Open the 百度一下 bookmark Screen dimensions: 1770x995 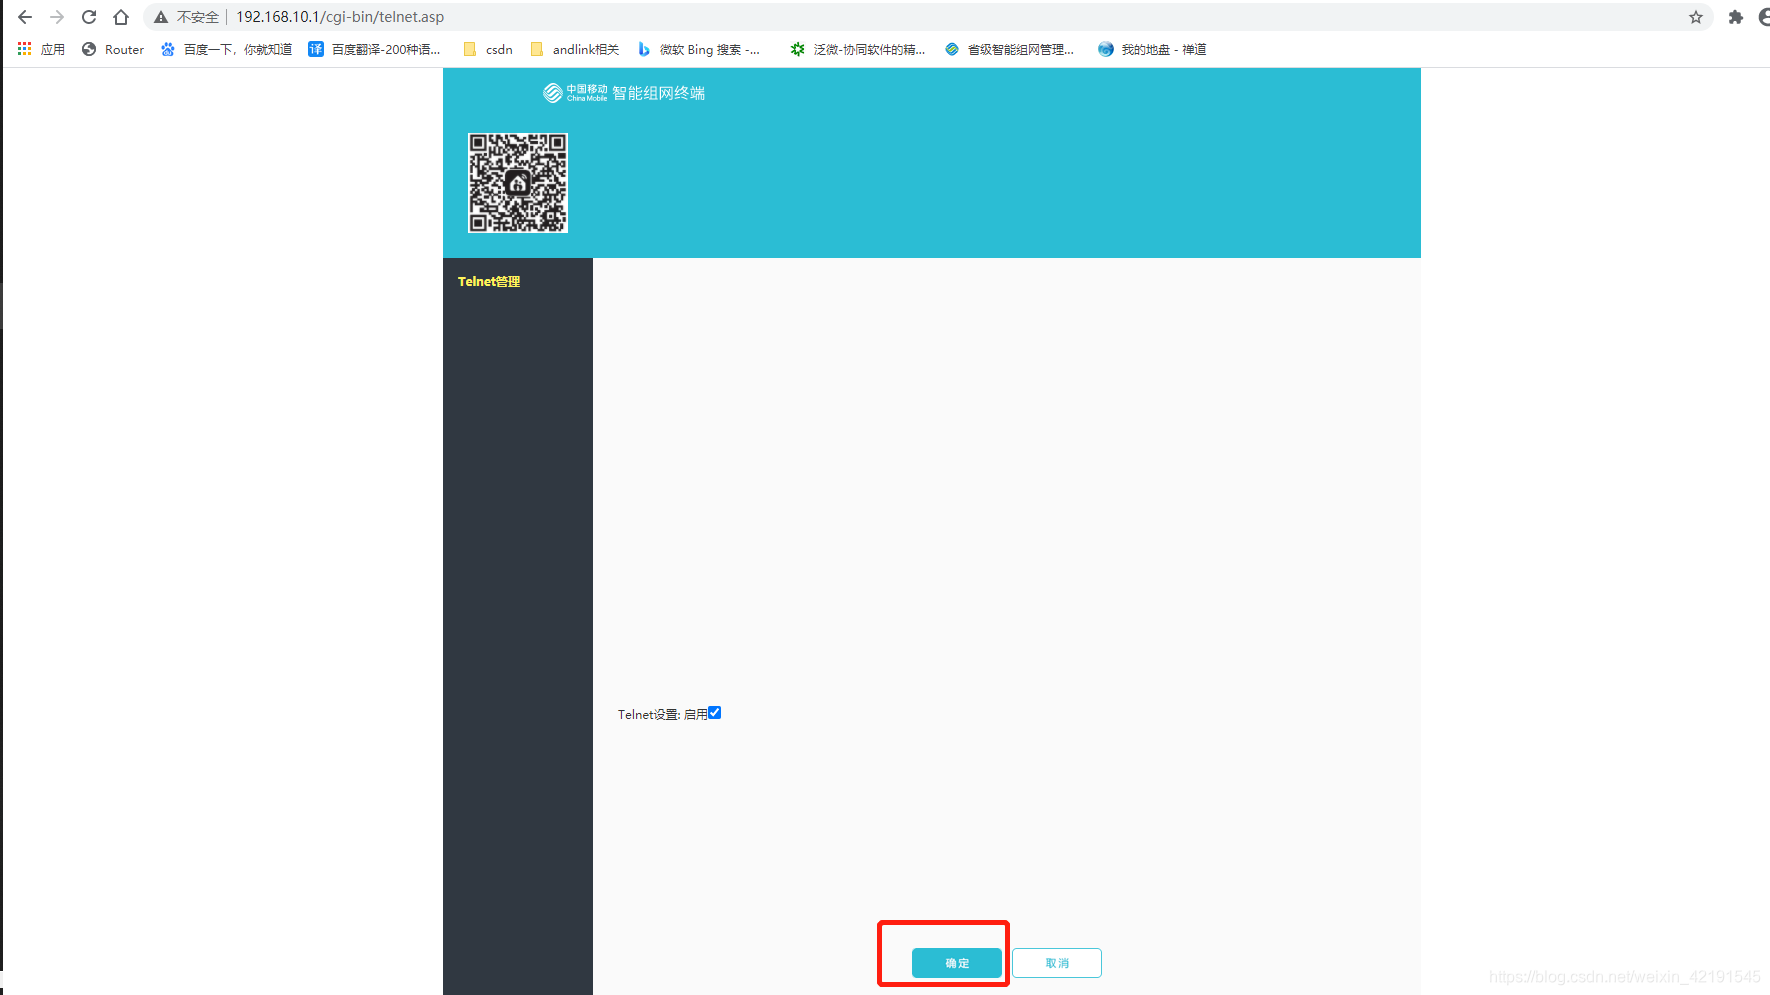click(x=226, y=49)
